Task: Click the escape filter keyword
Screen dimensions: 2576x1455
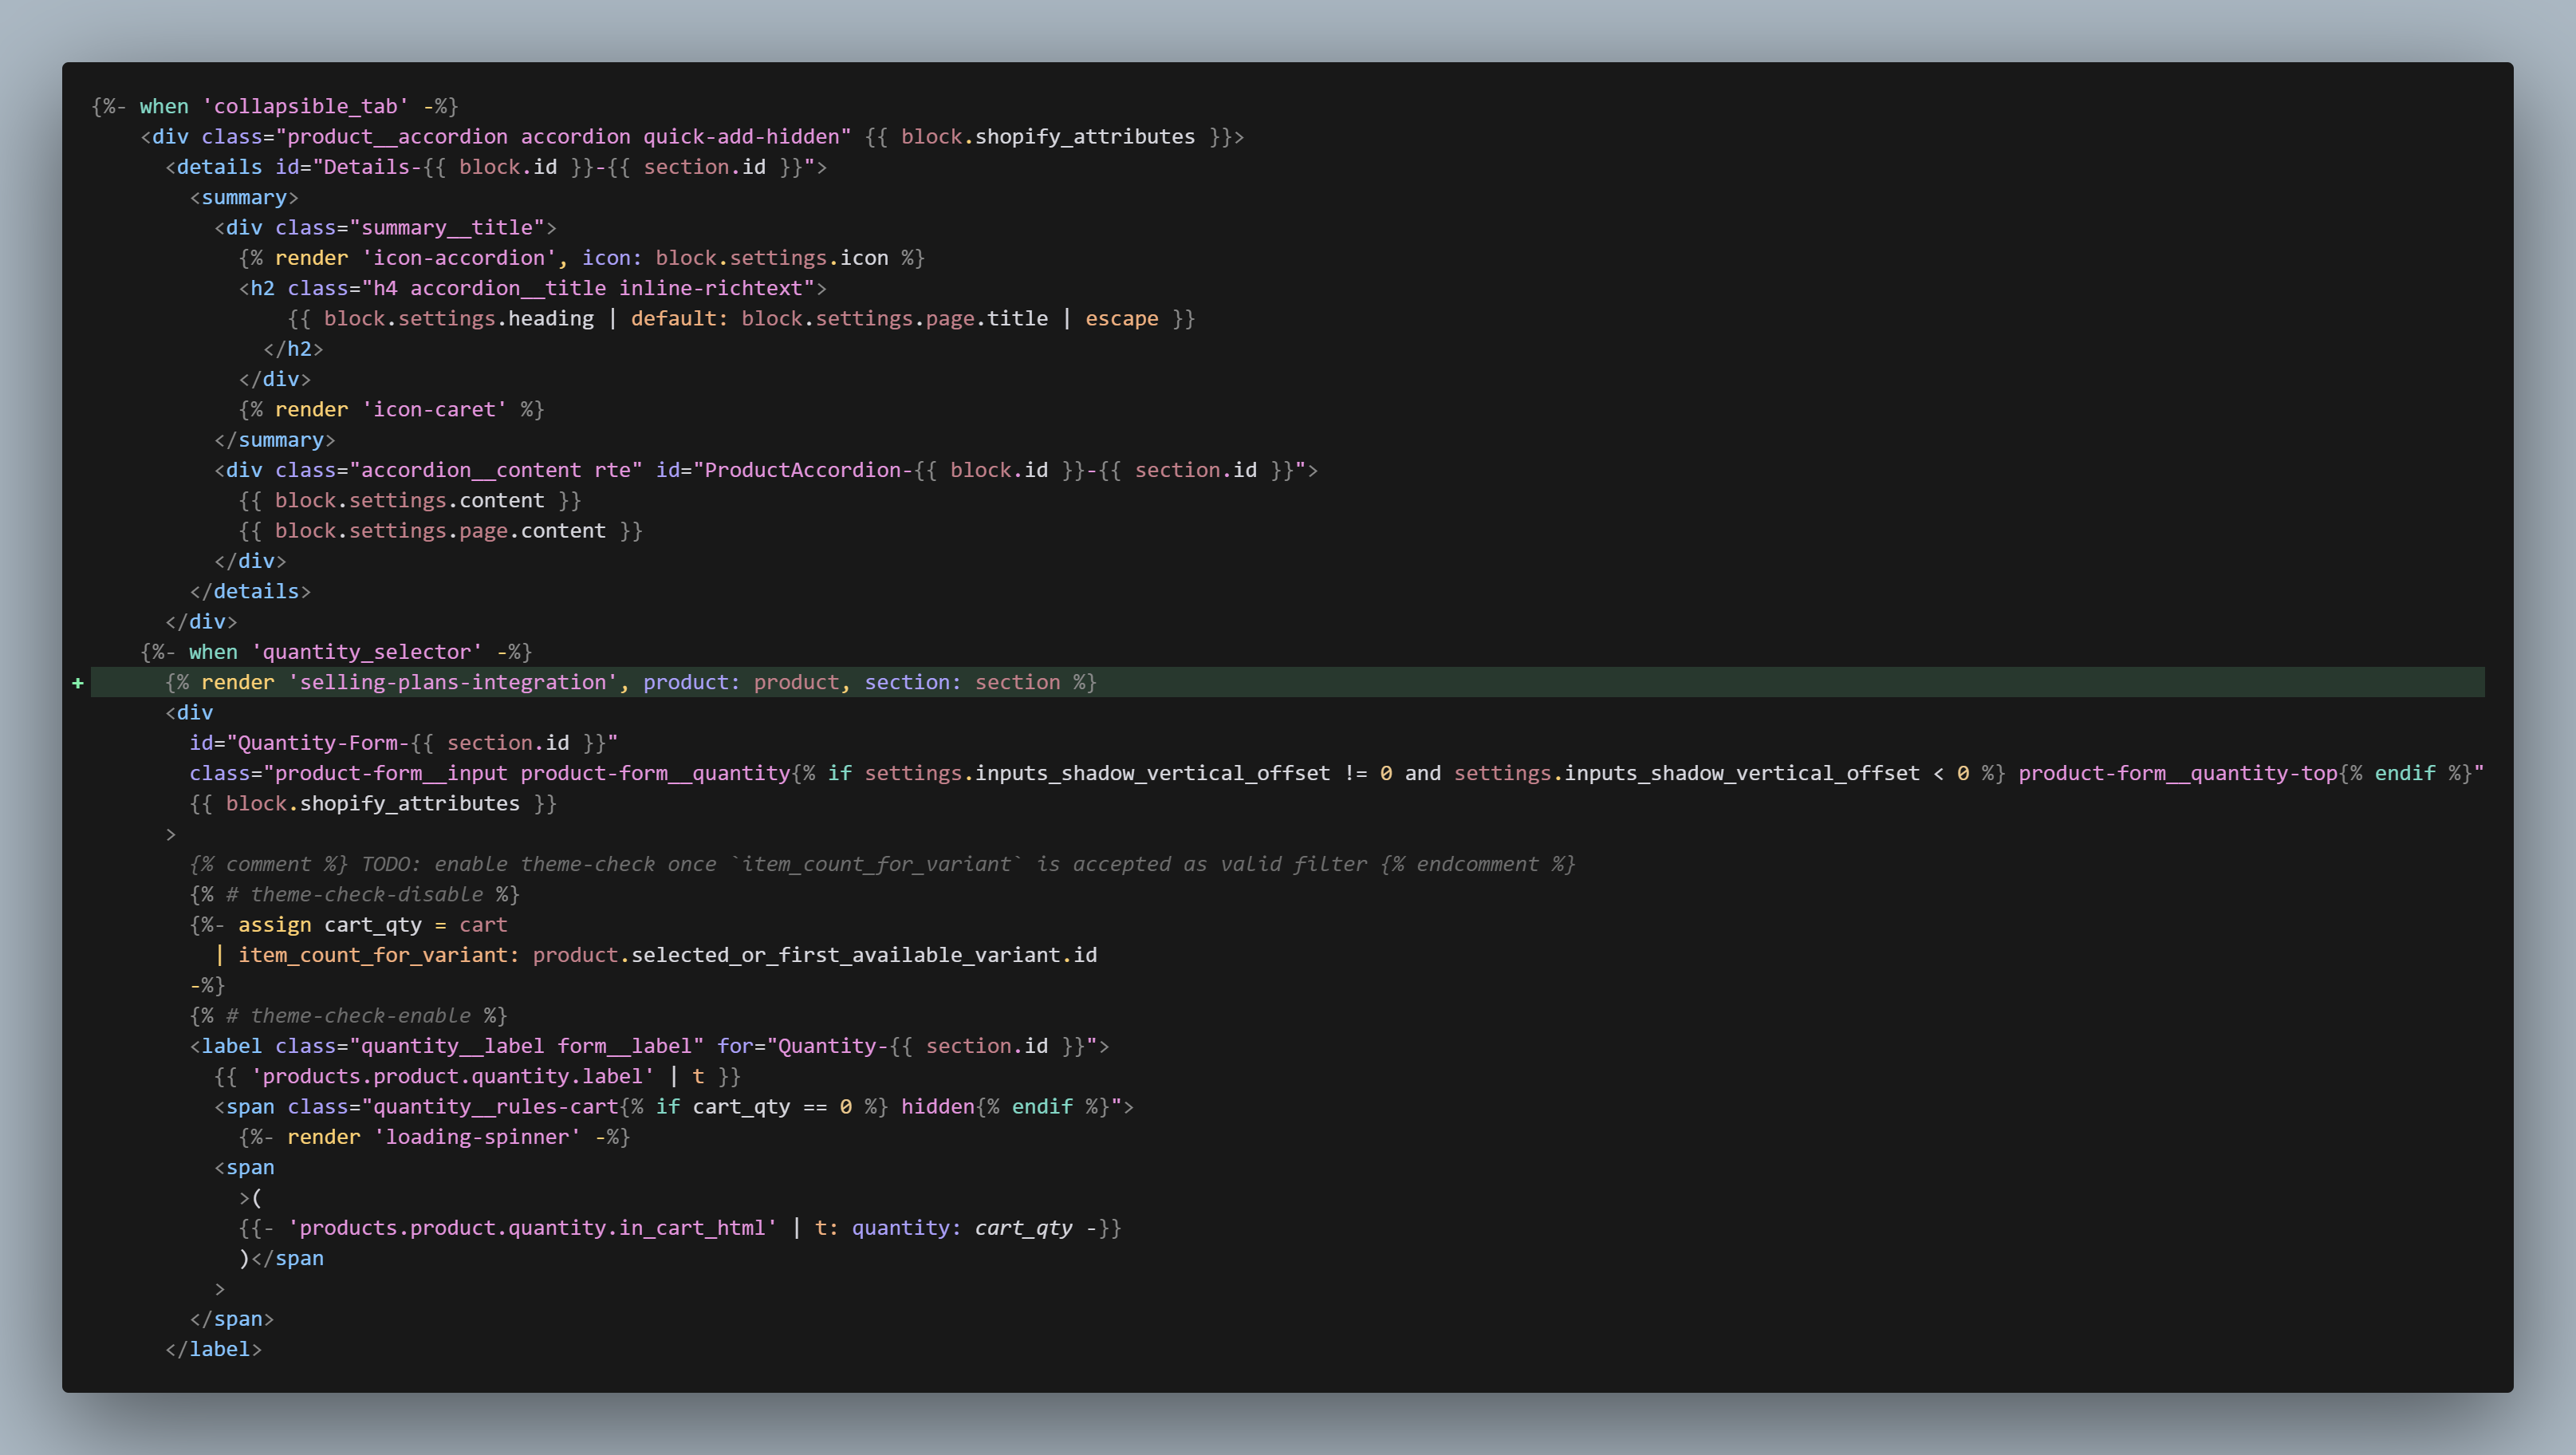Action: pyautogui.click(x=1121, y=318)
